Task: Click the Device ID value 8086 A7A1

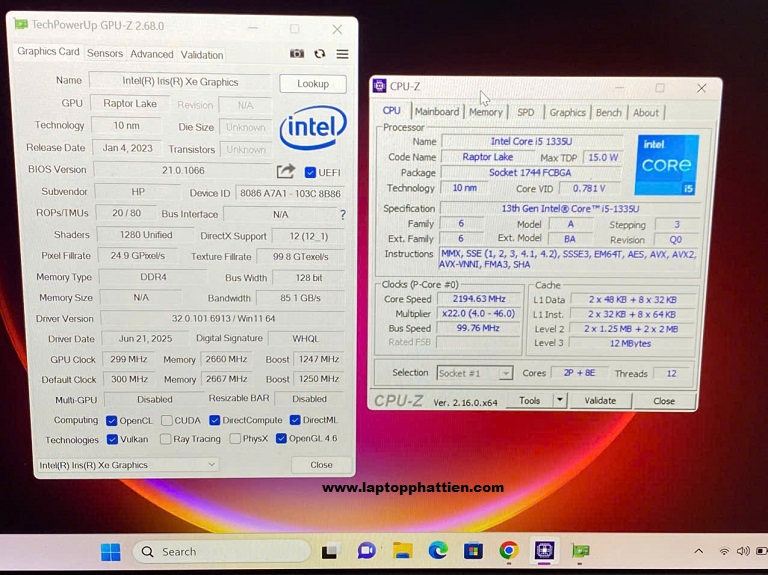Action: click(x=290, y=193)
